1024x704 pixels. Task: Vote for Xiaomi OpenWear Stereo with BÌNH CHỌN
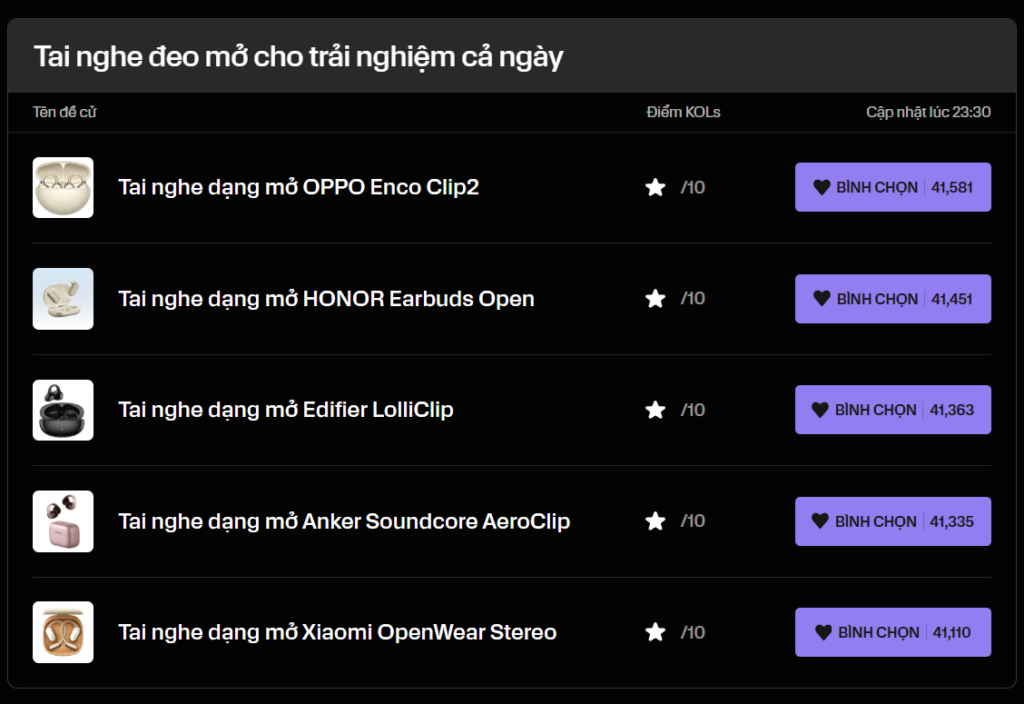coord(893,633)
